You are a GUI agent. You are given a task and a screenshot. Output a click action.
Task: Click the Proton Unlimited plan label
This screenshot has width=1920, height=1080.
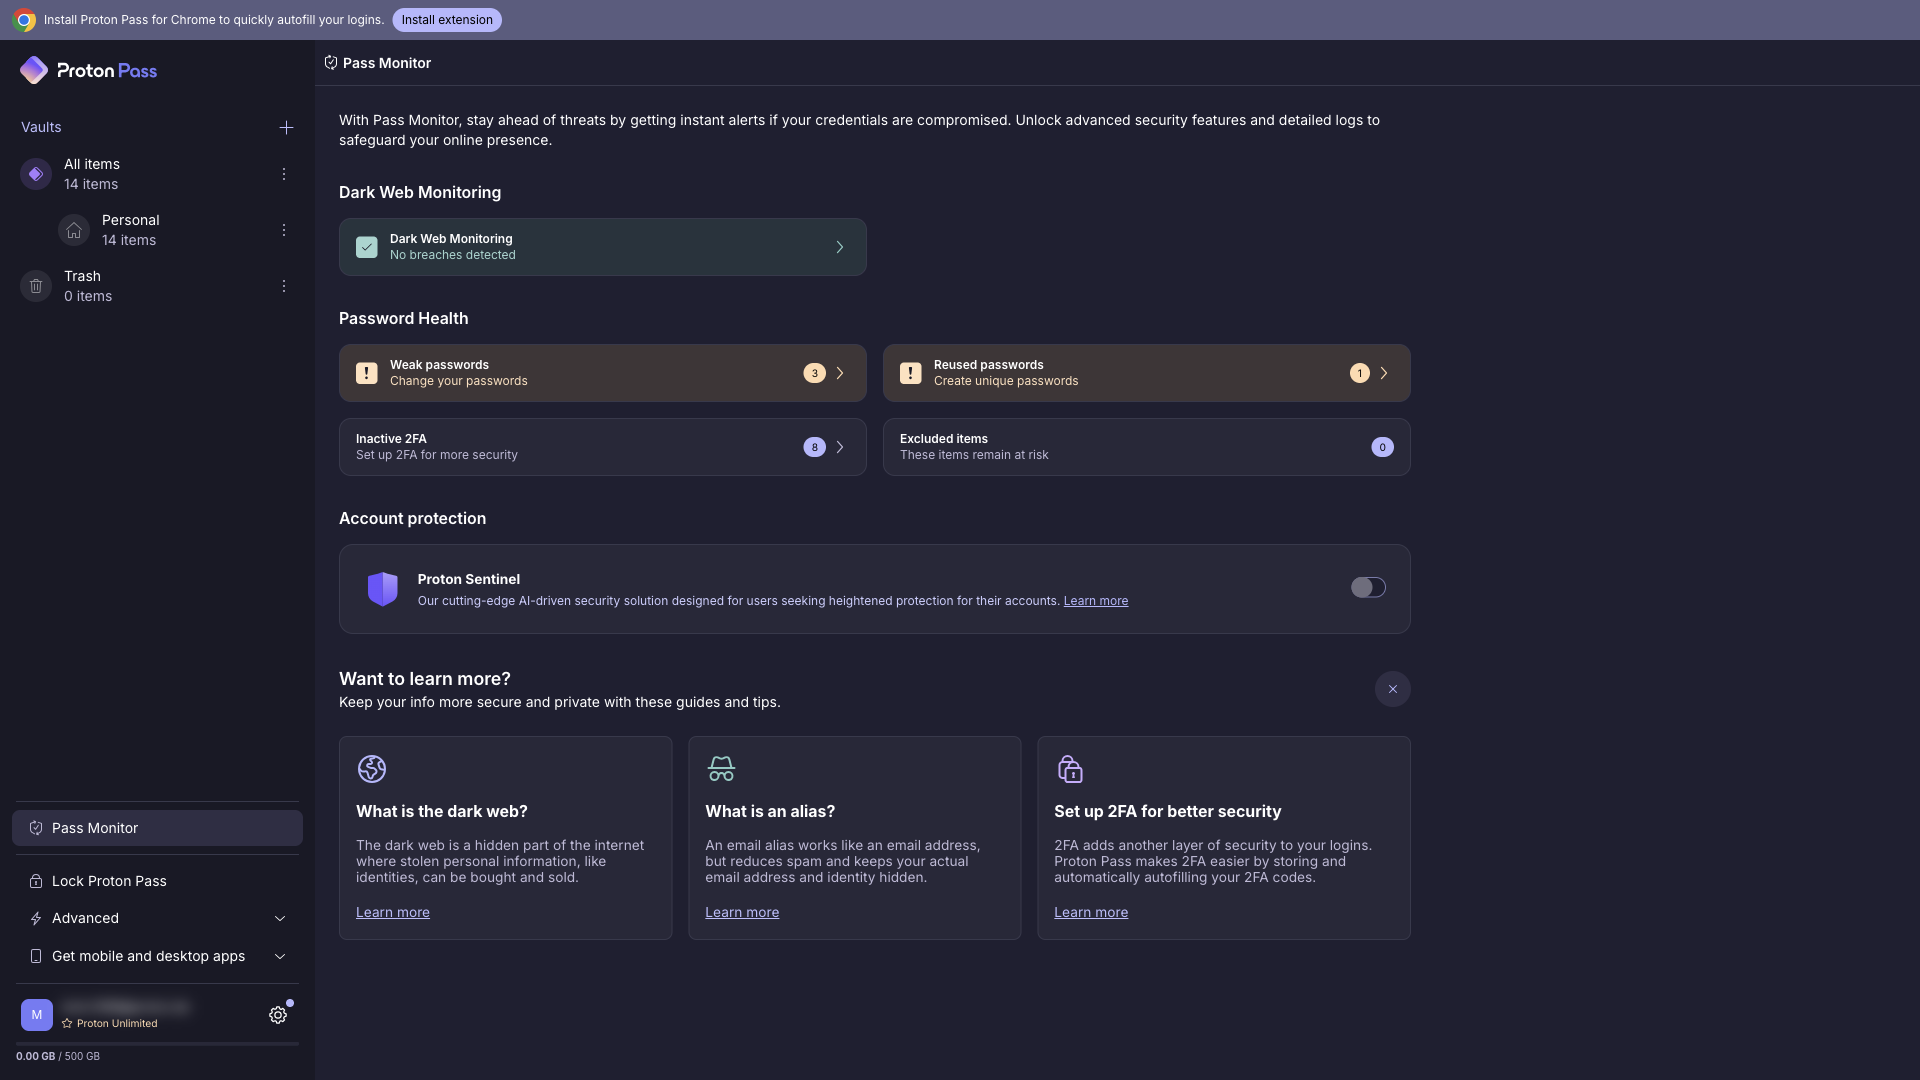click(110, 1024)
